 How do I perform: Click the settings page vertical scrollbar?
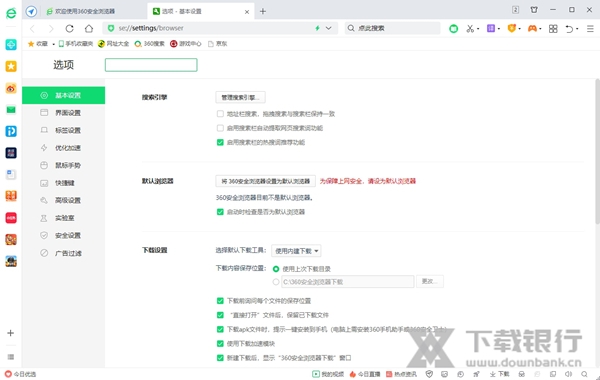click(597, 151)
